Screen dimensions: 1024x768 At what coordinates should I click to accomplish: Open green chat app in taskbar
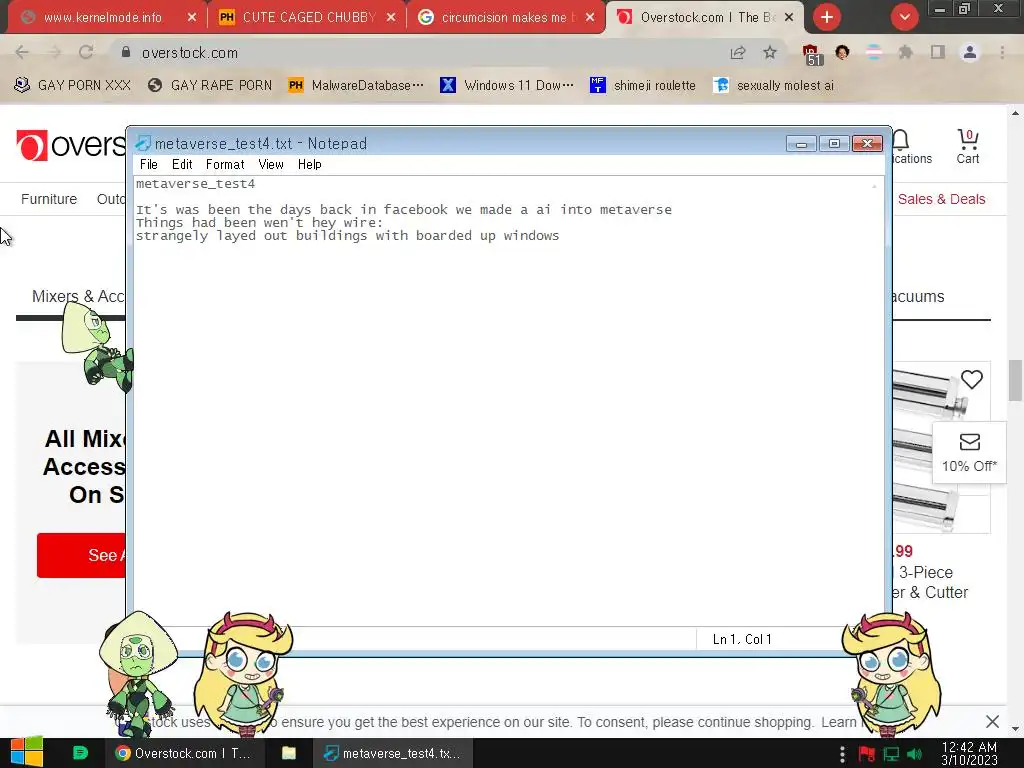(80, 753)
